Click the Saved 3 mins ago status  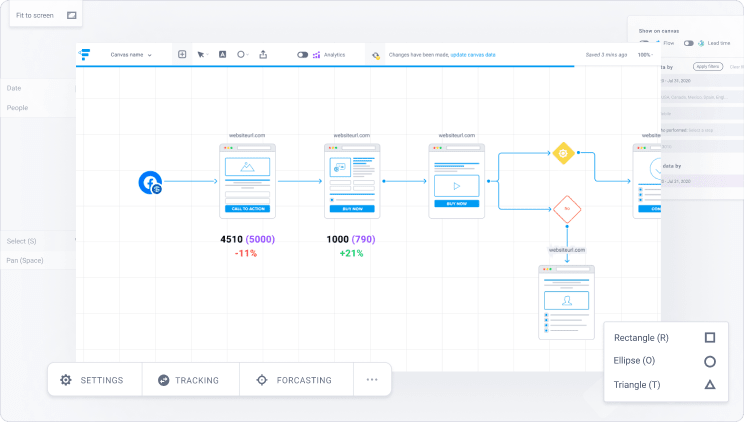tap(606, 55)
